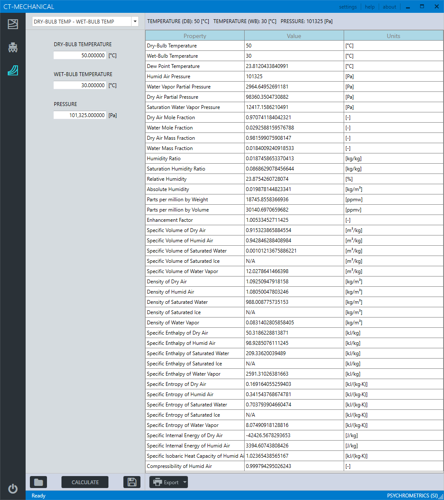Select the boiler module sidebar icon
Screen dimensions: 444x500
click(13, 47)
